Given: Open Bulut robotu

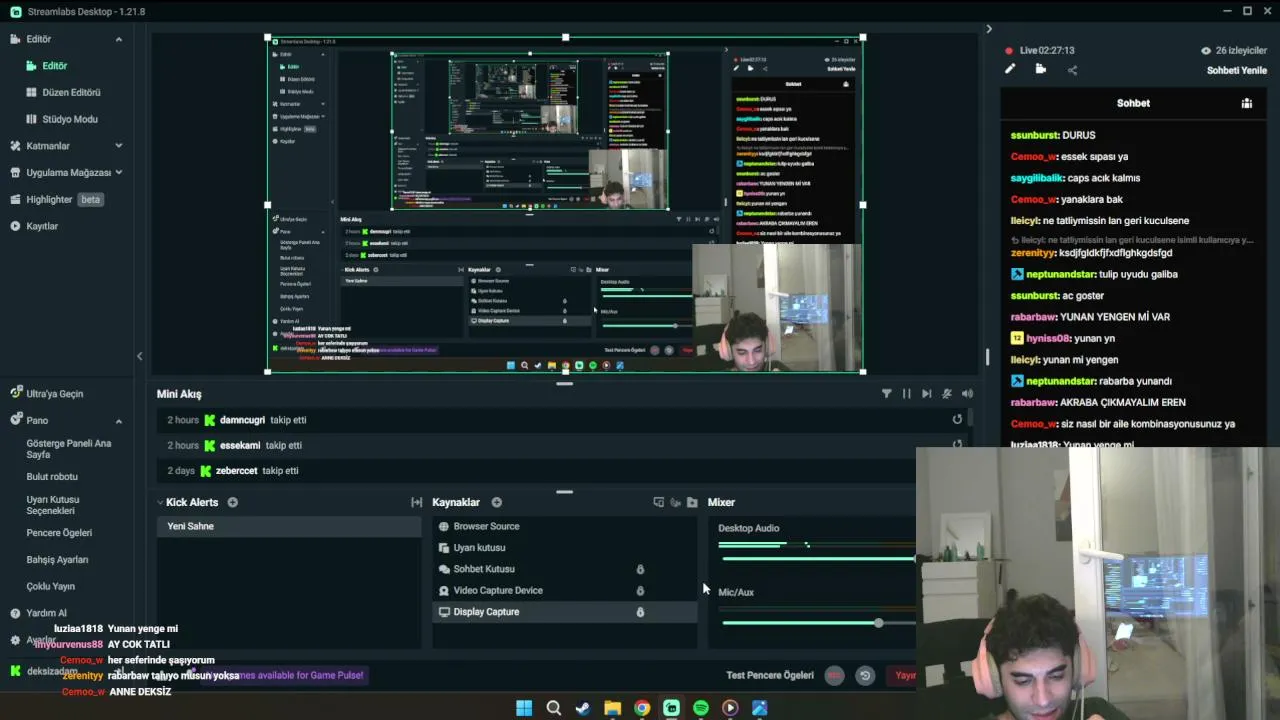Looking at the screenshot, I should 52,477.
